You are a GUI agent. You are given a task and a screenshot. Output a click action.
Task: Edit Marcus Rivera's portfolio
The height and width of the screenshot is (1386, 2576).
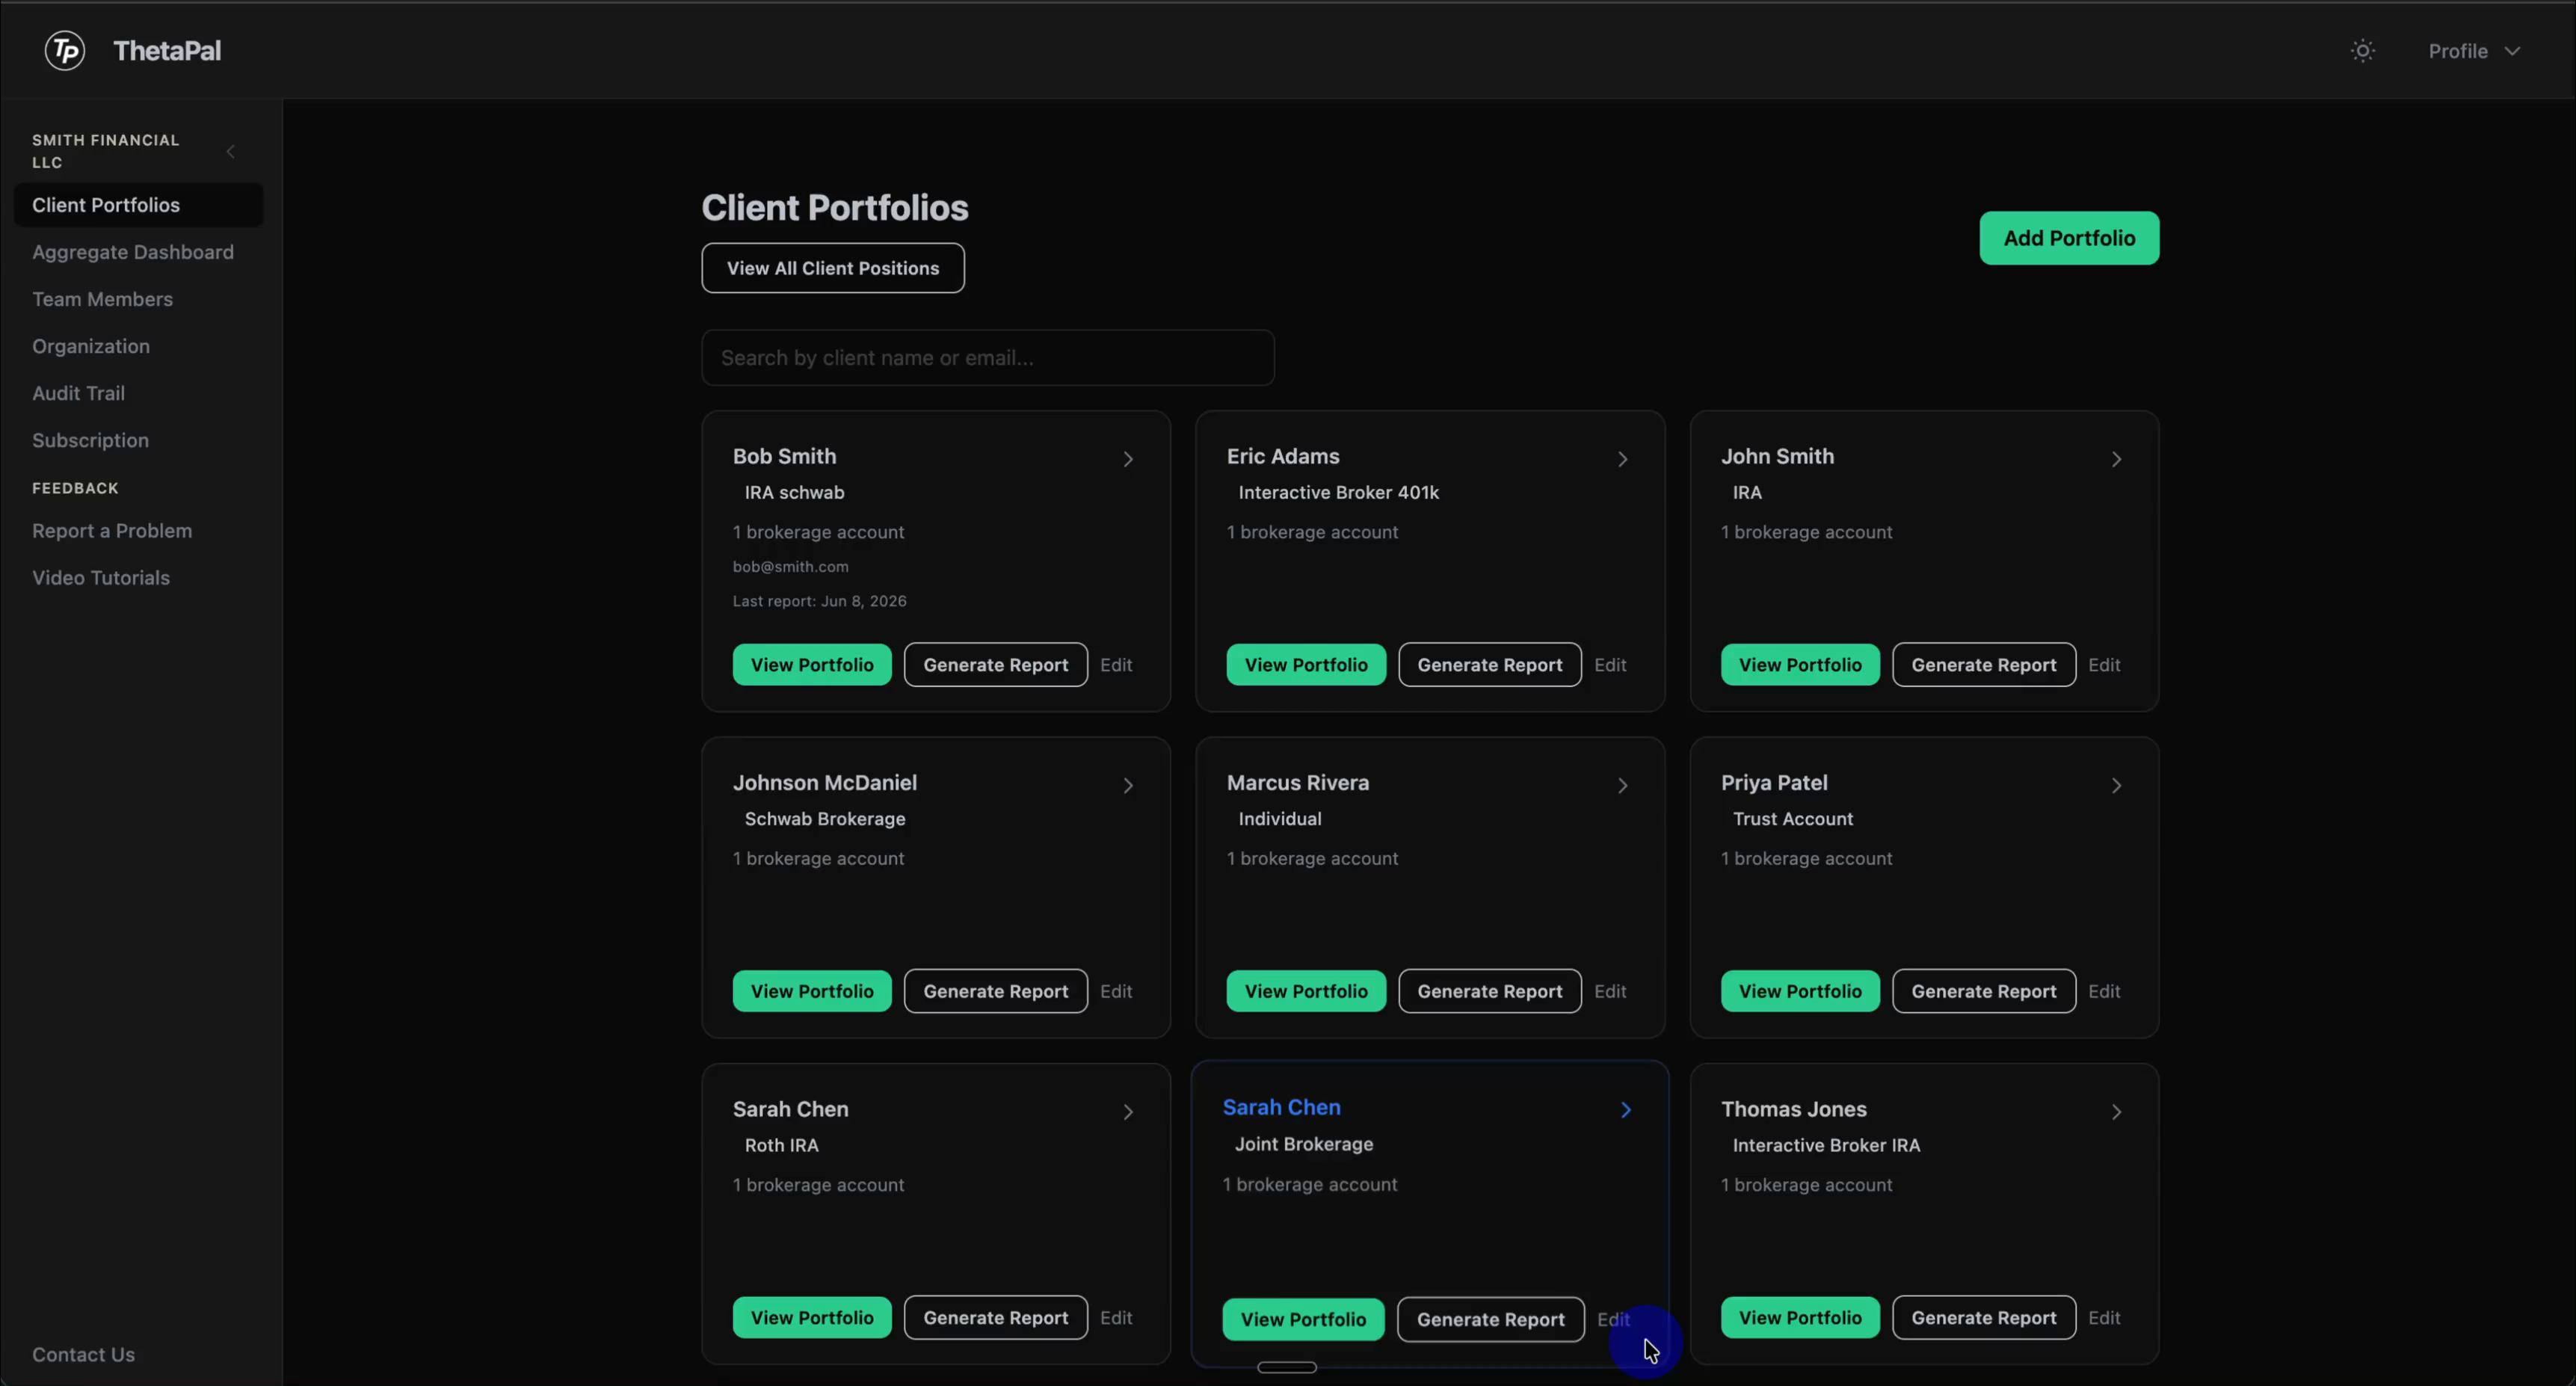(1610, 991)
